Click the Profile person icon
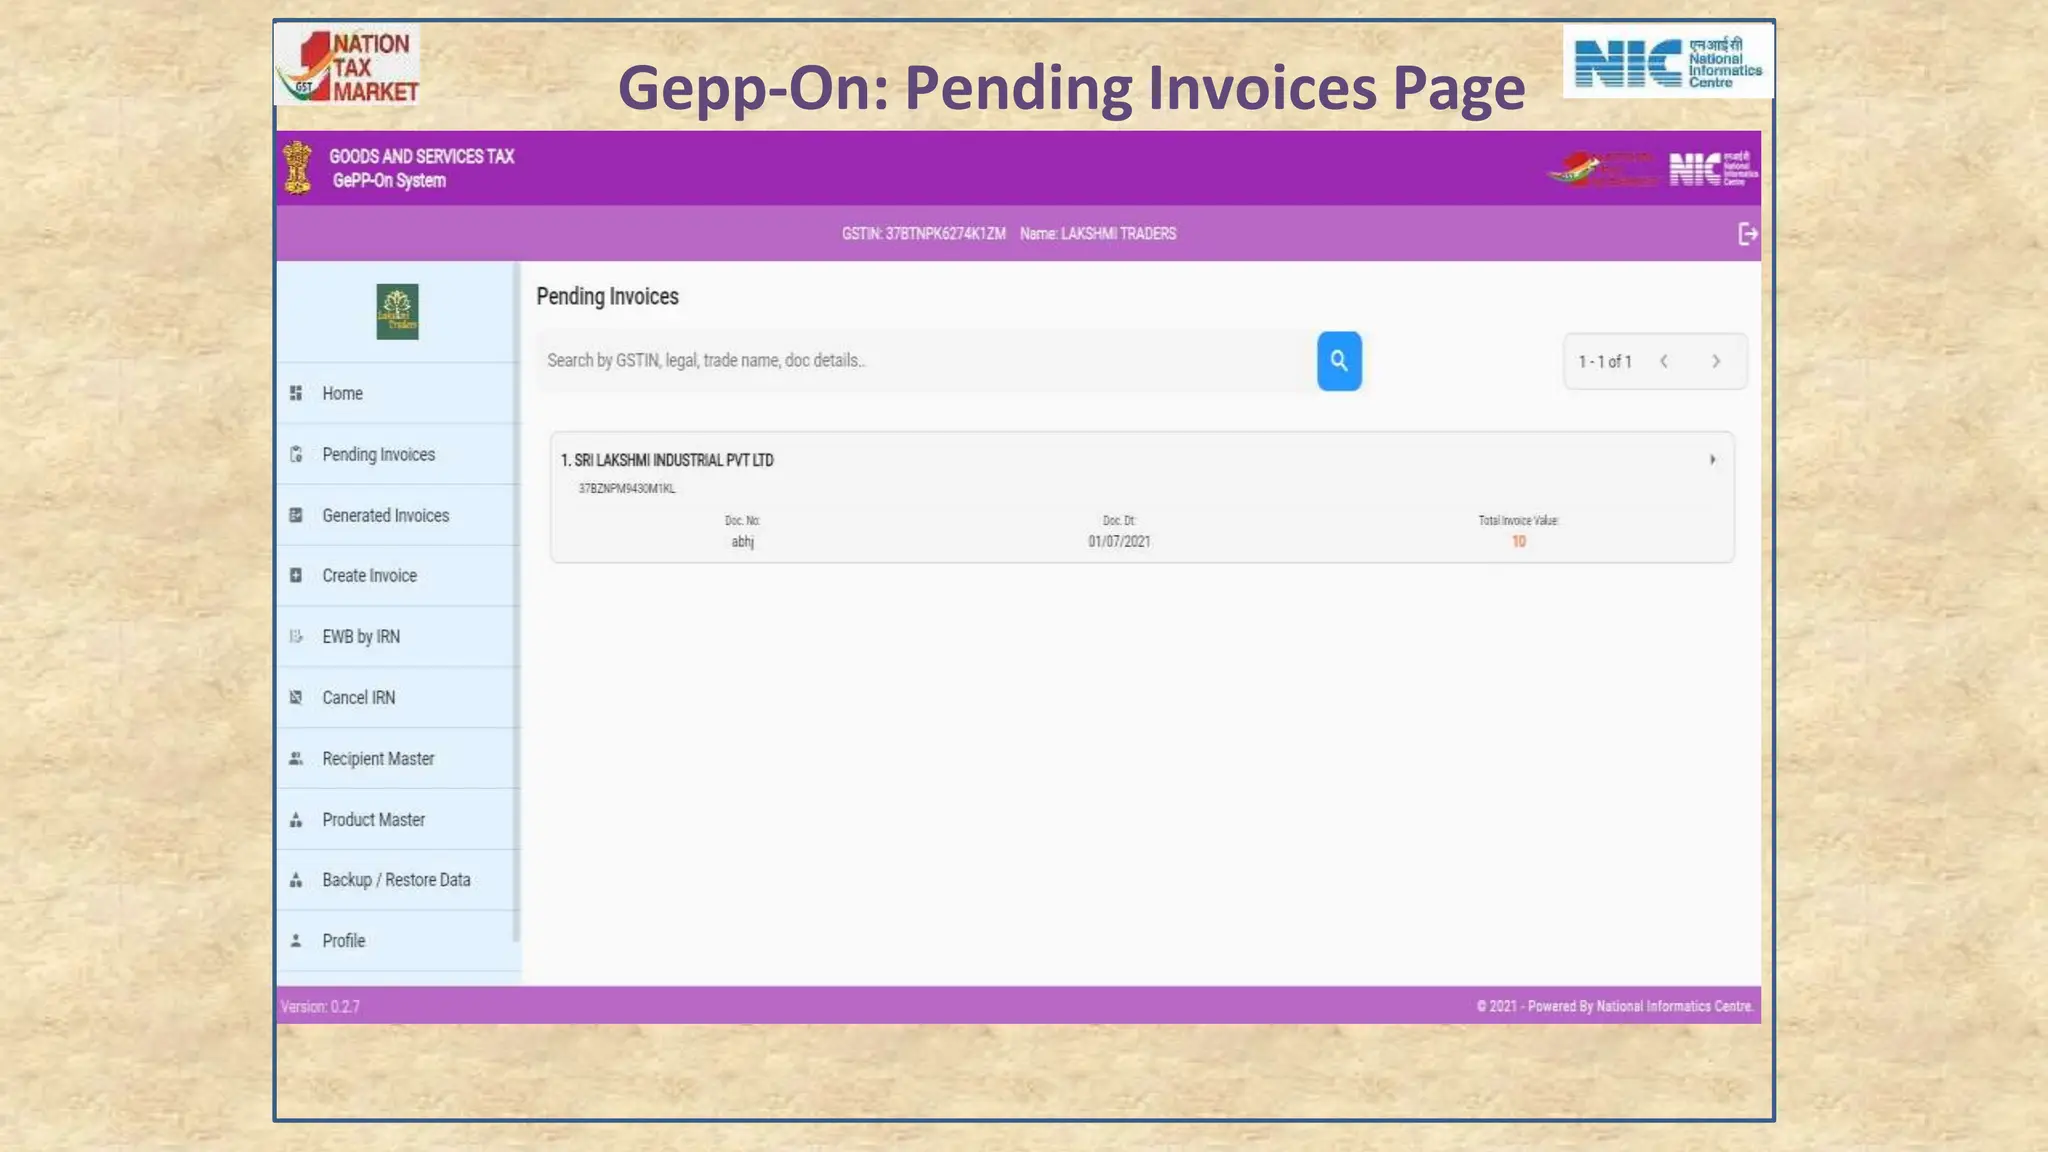 296,940
